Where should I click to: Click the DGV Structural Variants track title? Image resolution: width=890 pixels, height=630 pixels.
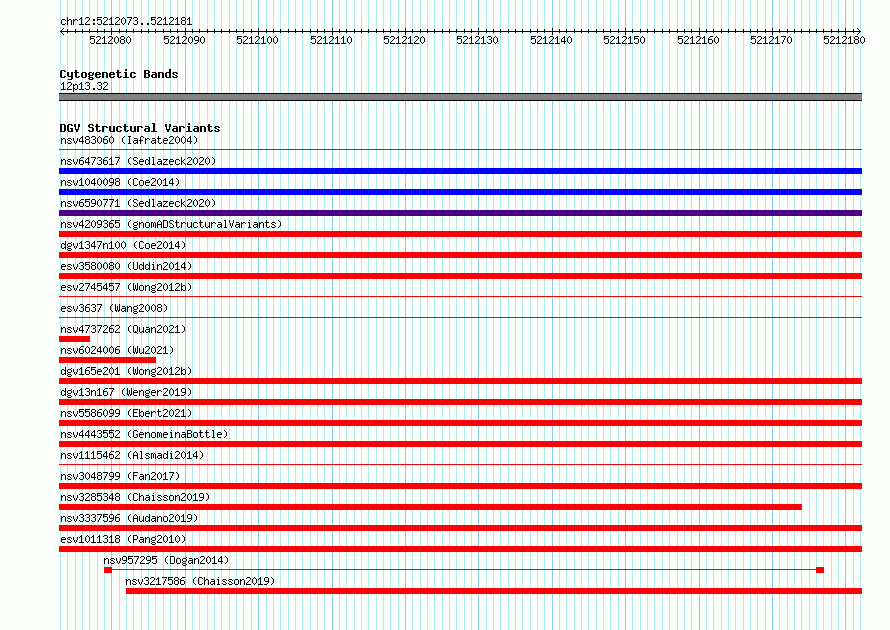tap(140, 128)
